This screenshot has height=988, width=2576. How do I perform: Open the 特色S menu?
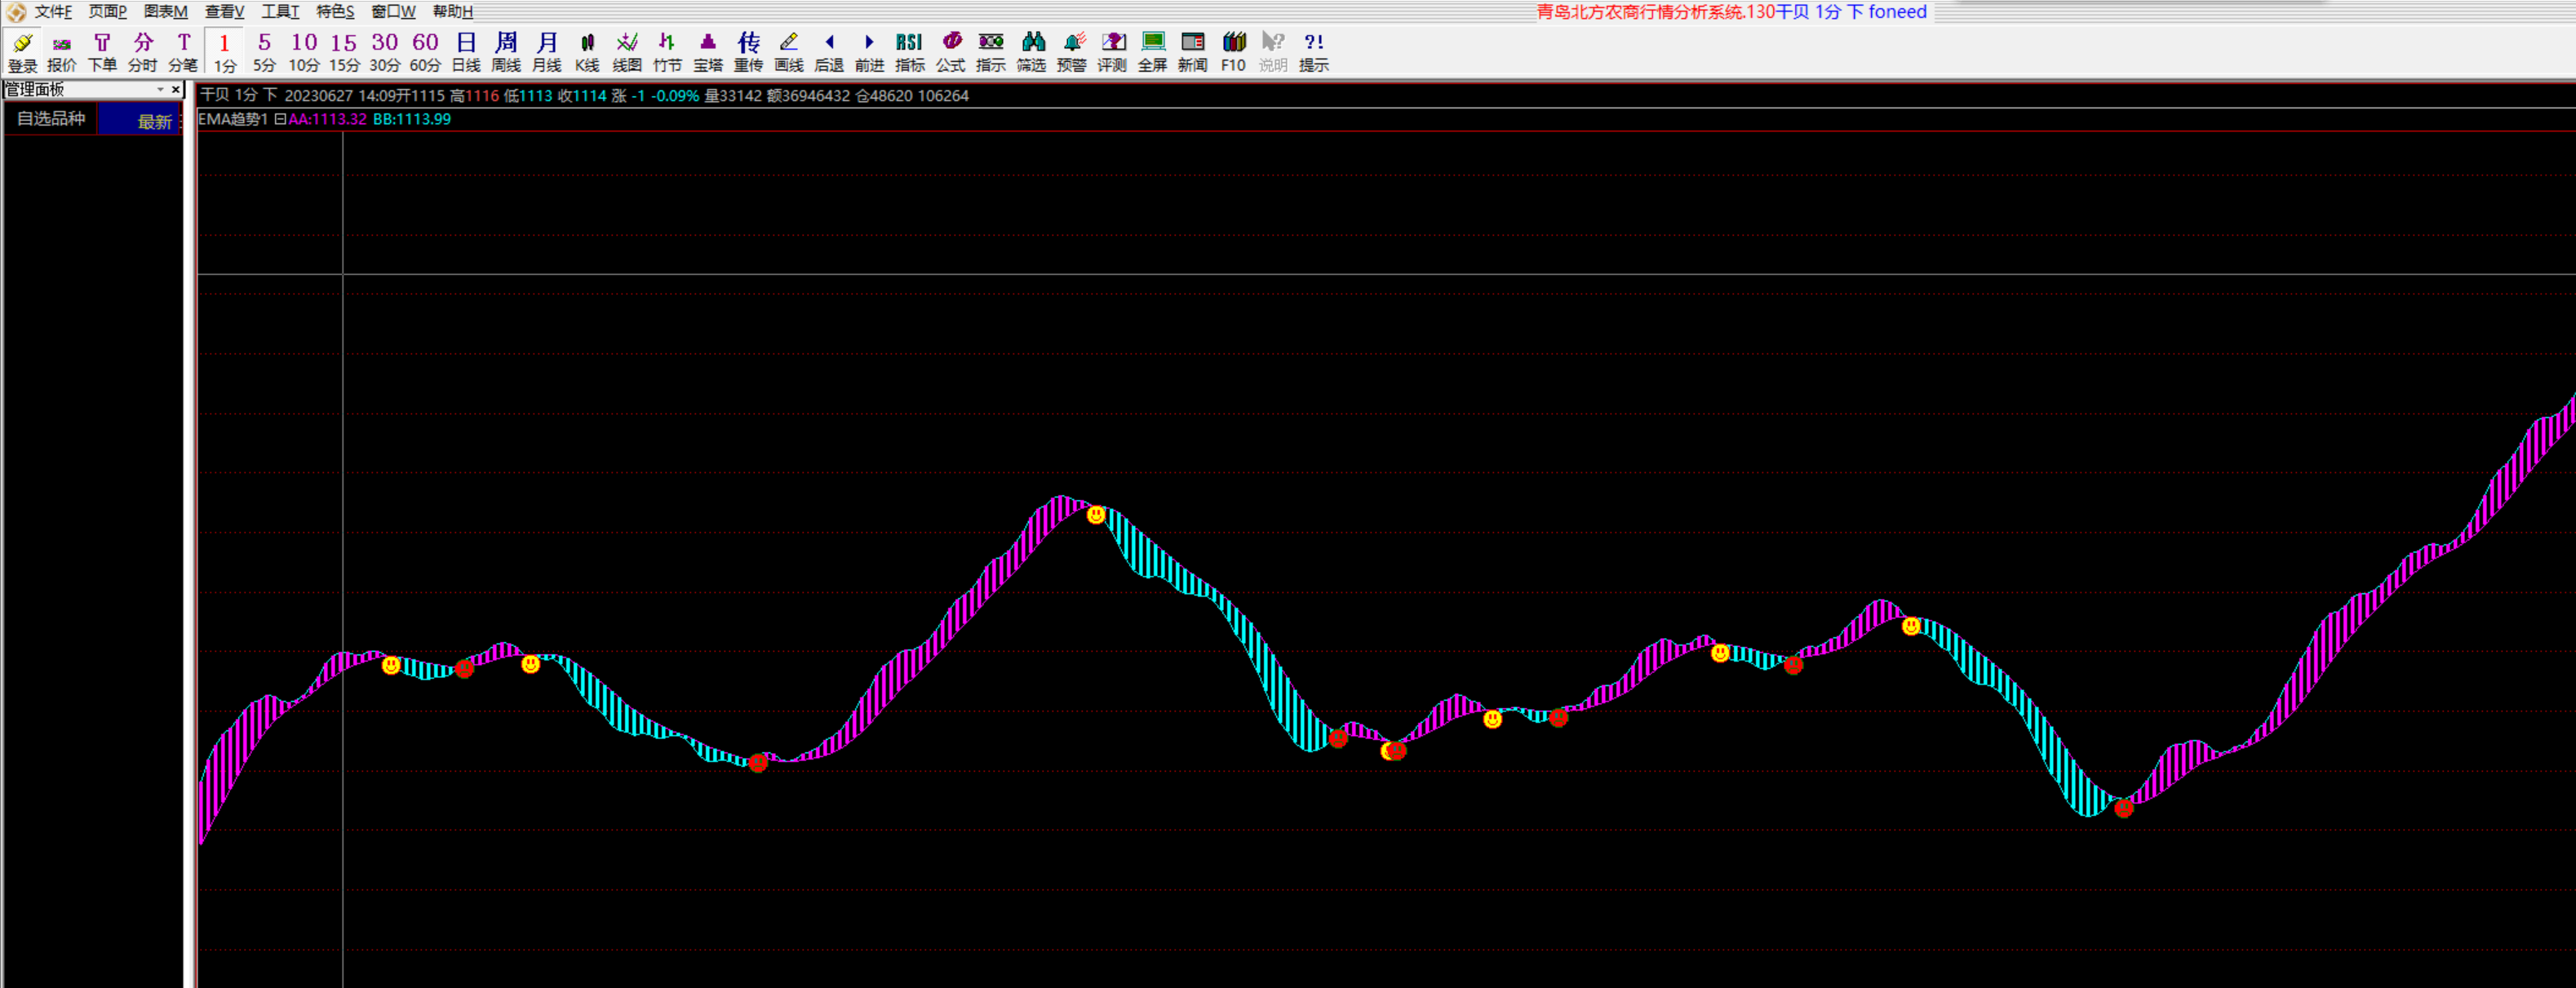pos(335,12)
